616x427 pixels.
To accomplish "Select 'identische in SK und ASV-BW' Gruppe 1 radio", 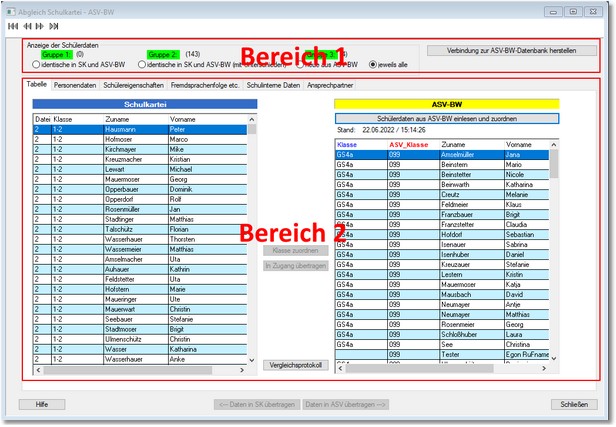I will point(36,64).
